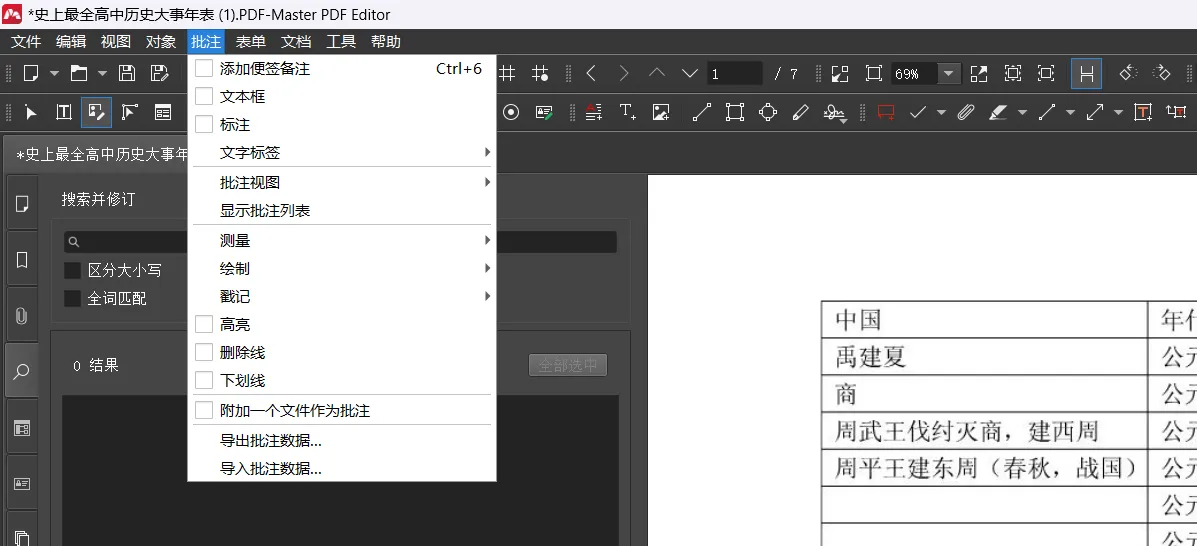Click the red sticky note comment icon
This screenshot has height=546, width=1197.
(x=886, y=112)
